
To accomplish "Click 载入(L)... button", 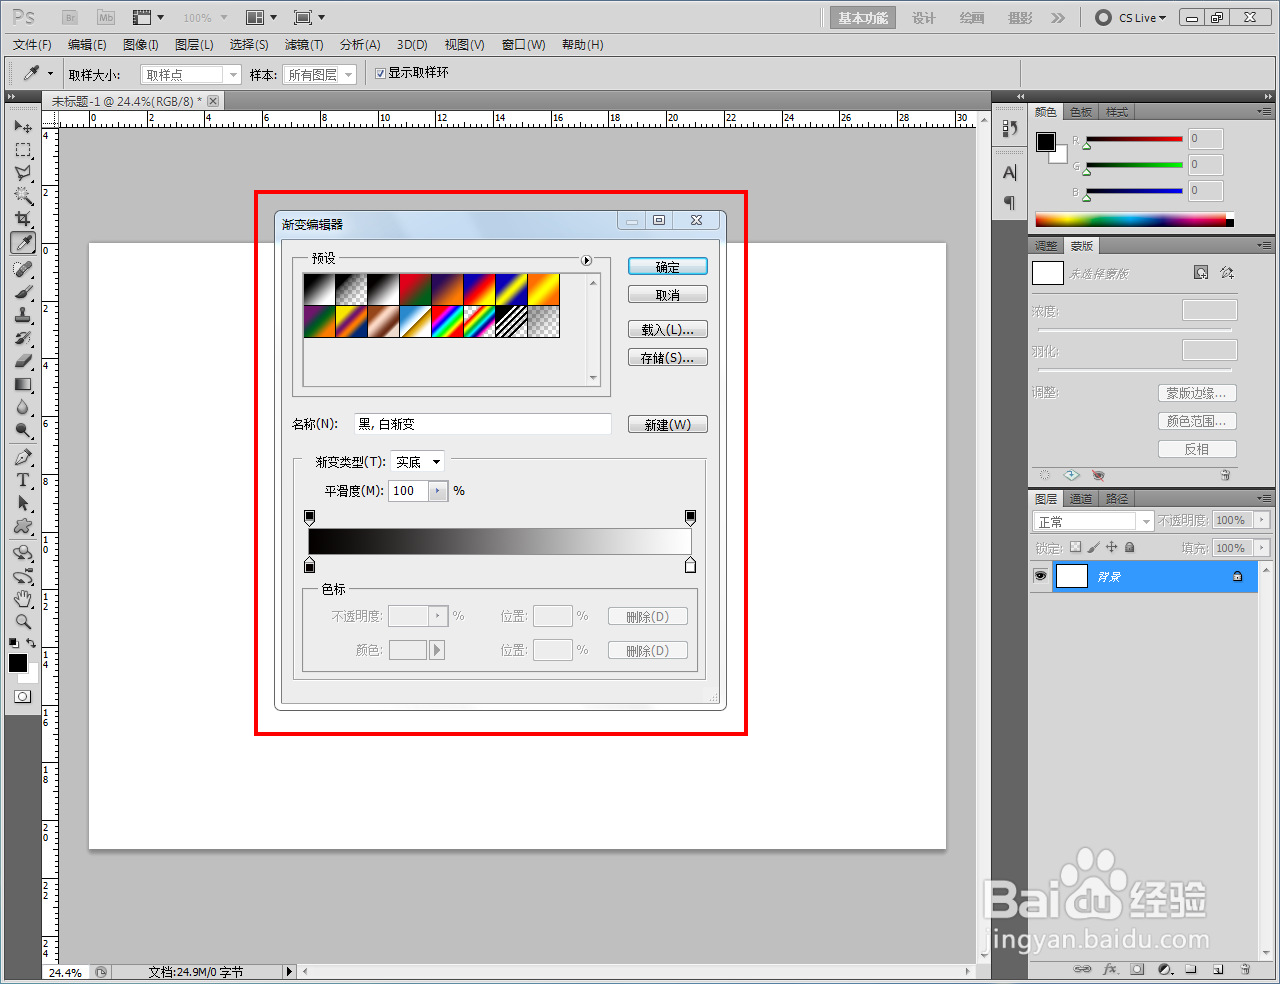I will pos(668,330).
